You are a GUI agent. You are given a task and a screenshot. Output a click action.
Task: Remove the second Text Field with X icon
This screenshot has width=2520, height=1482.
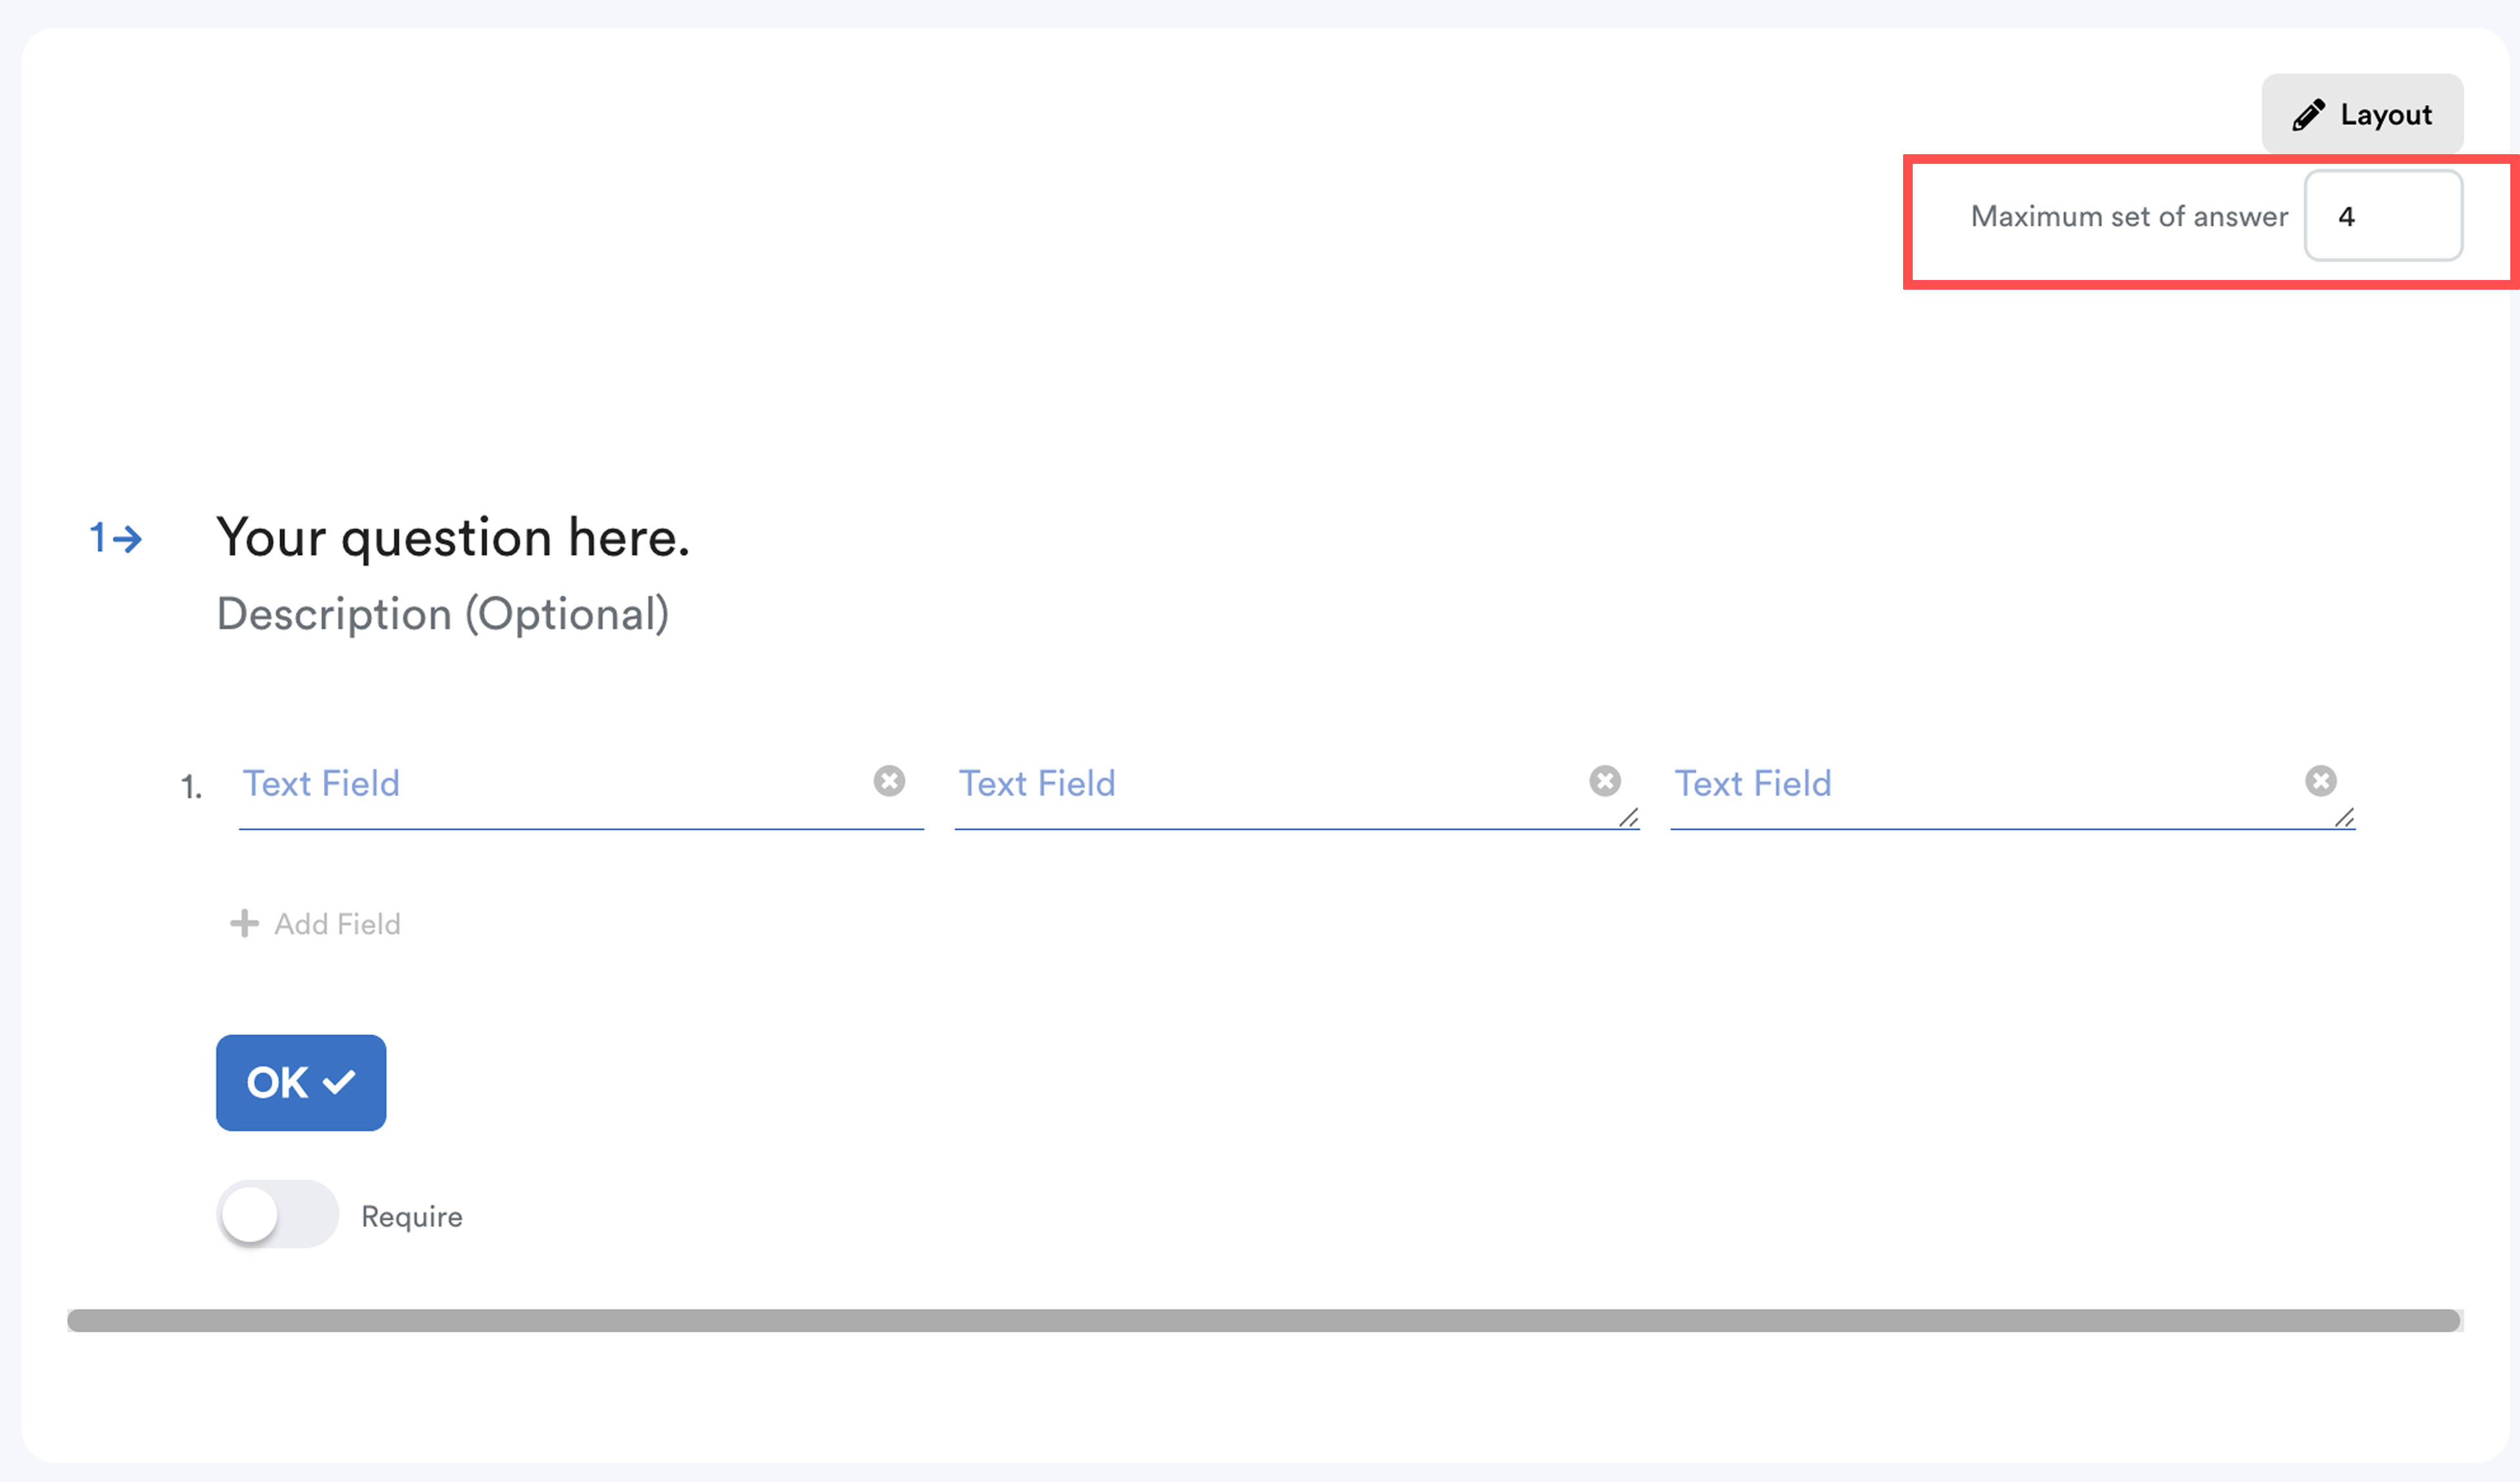pos(1604,781)
